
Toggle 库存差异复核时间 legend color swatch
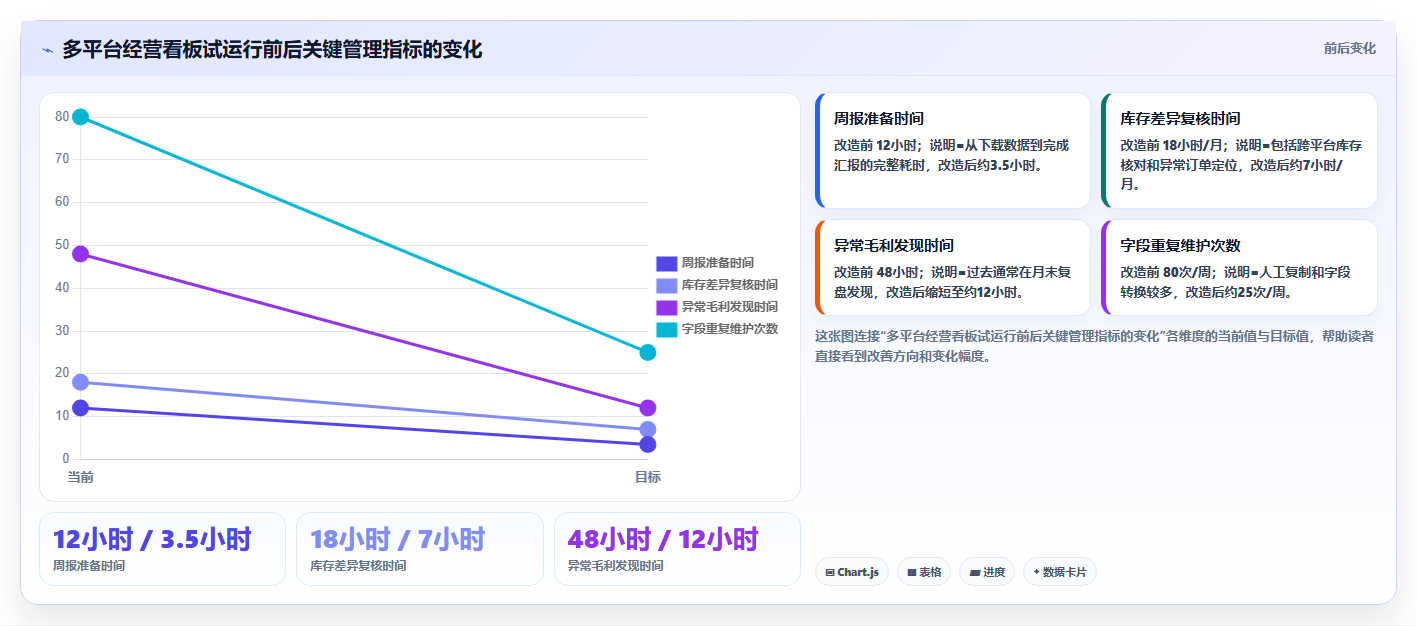click(x=667, y=285)
